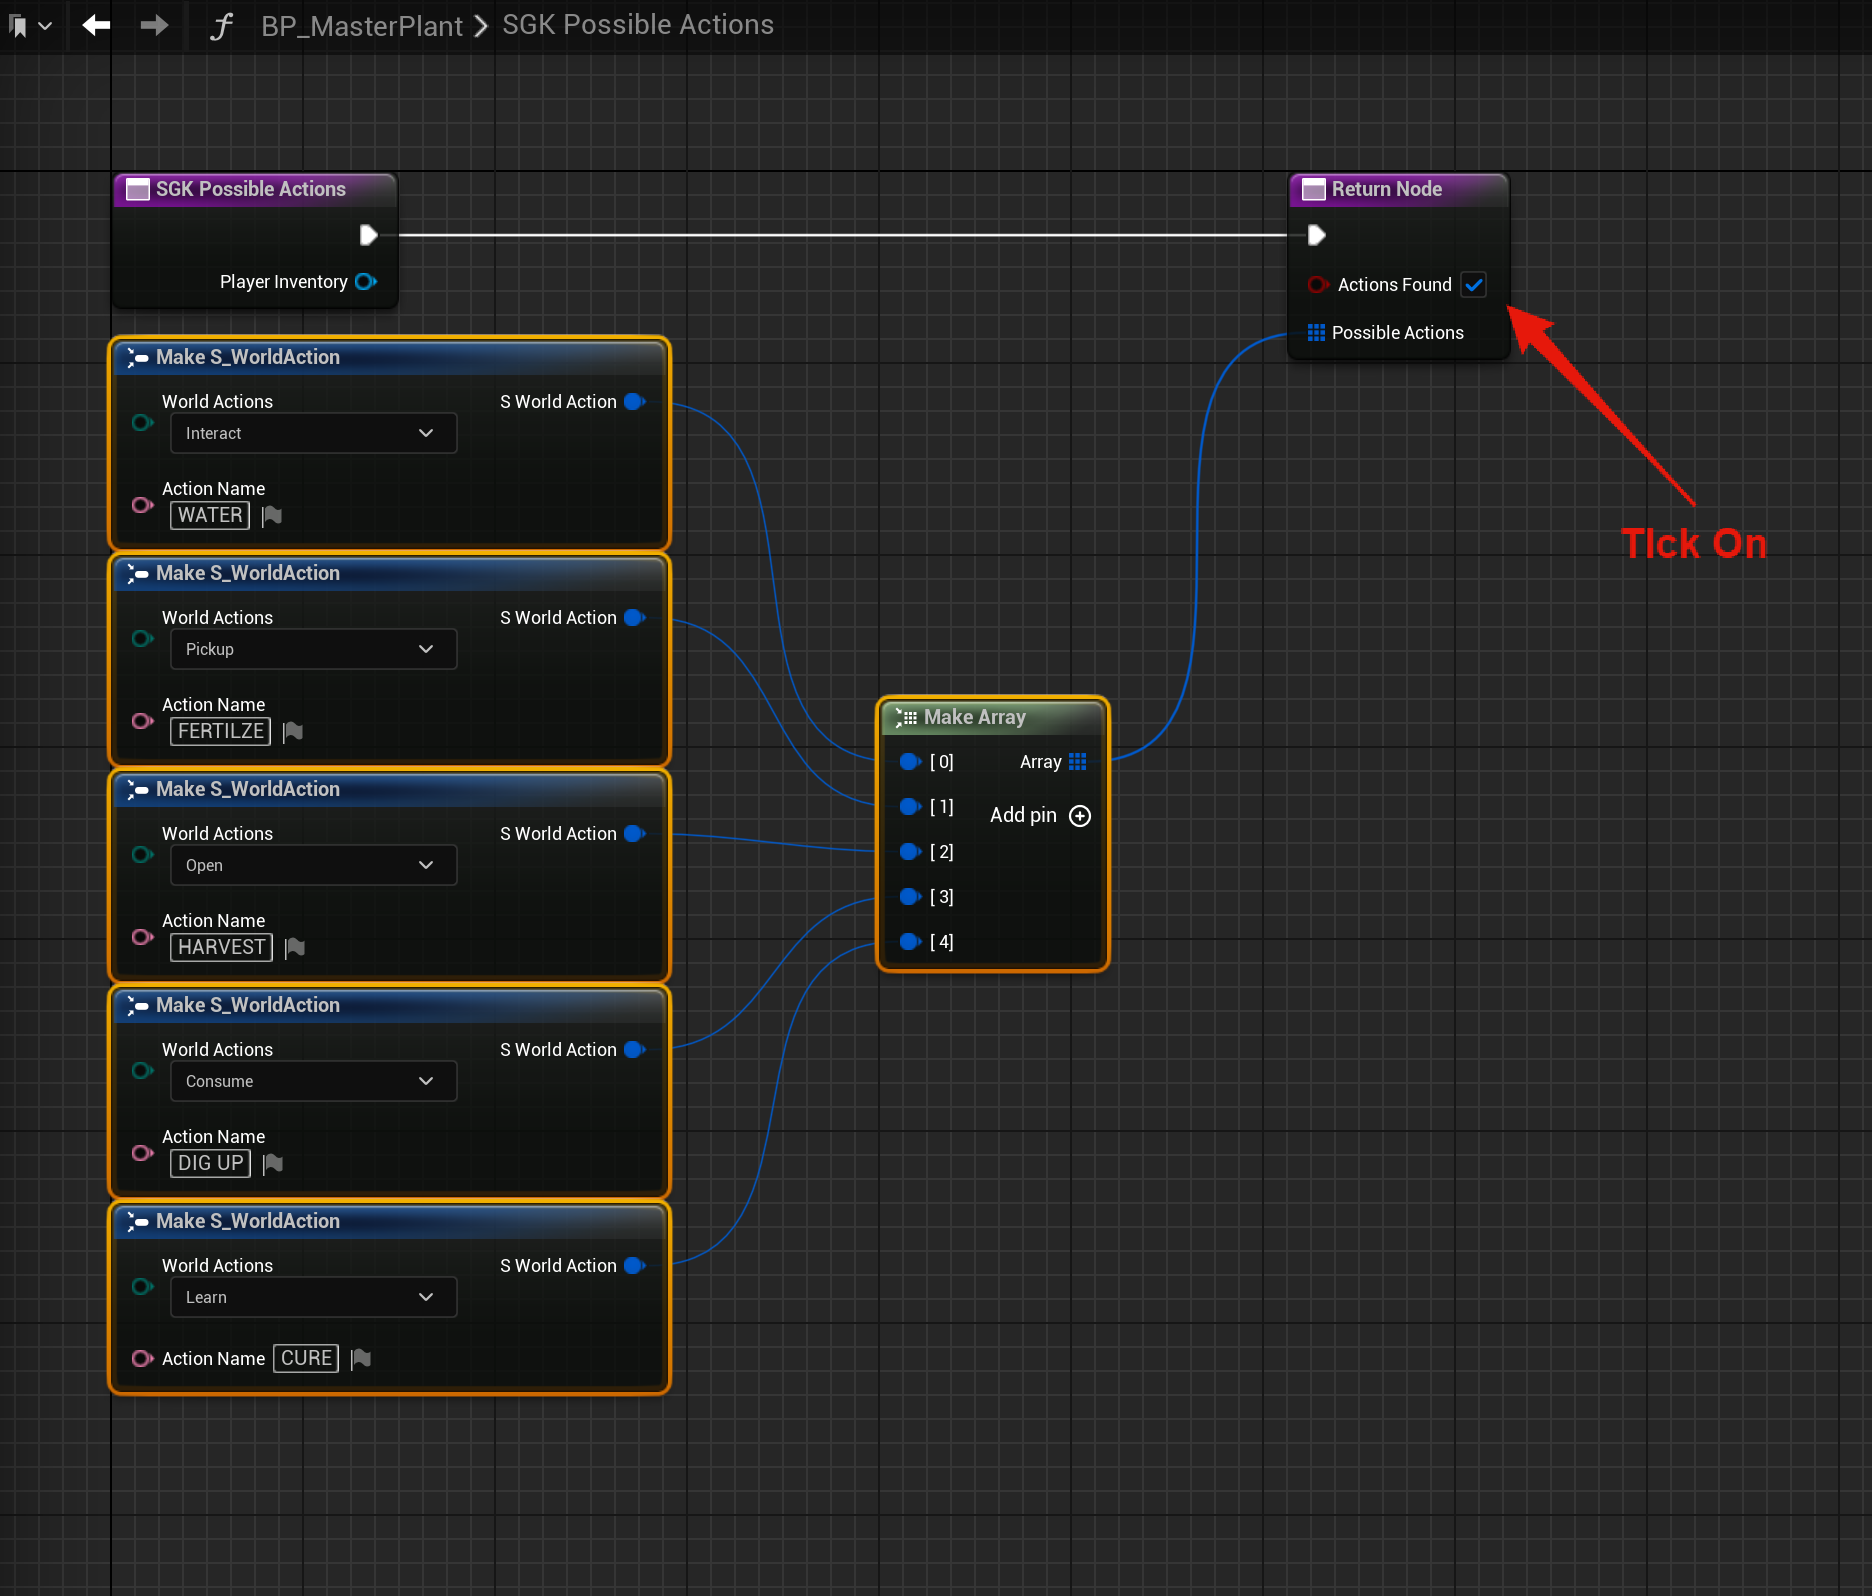Click the flag icon beside HARVEST
This screenshot has width=1872, height=1596.
click(295, 948)
